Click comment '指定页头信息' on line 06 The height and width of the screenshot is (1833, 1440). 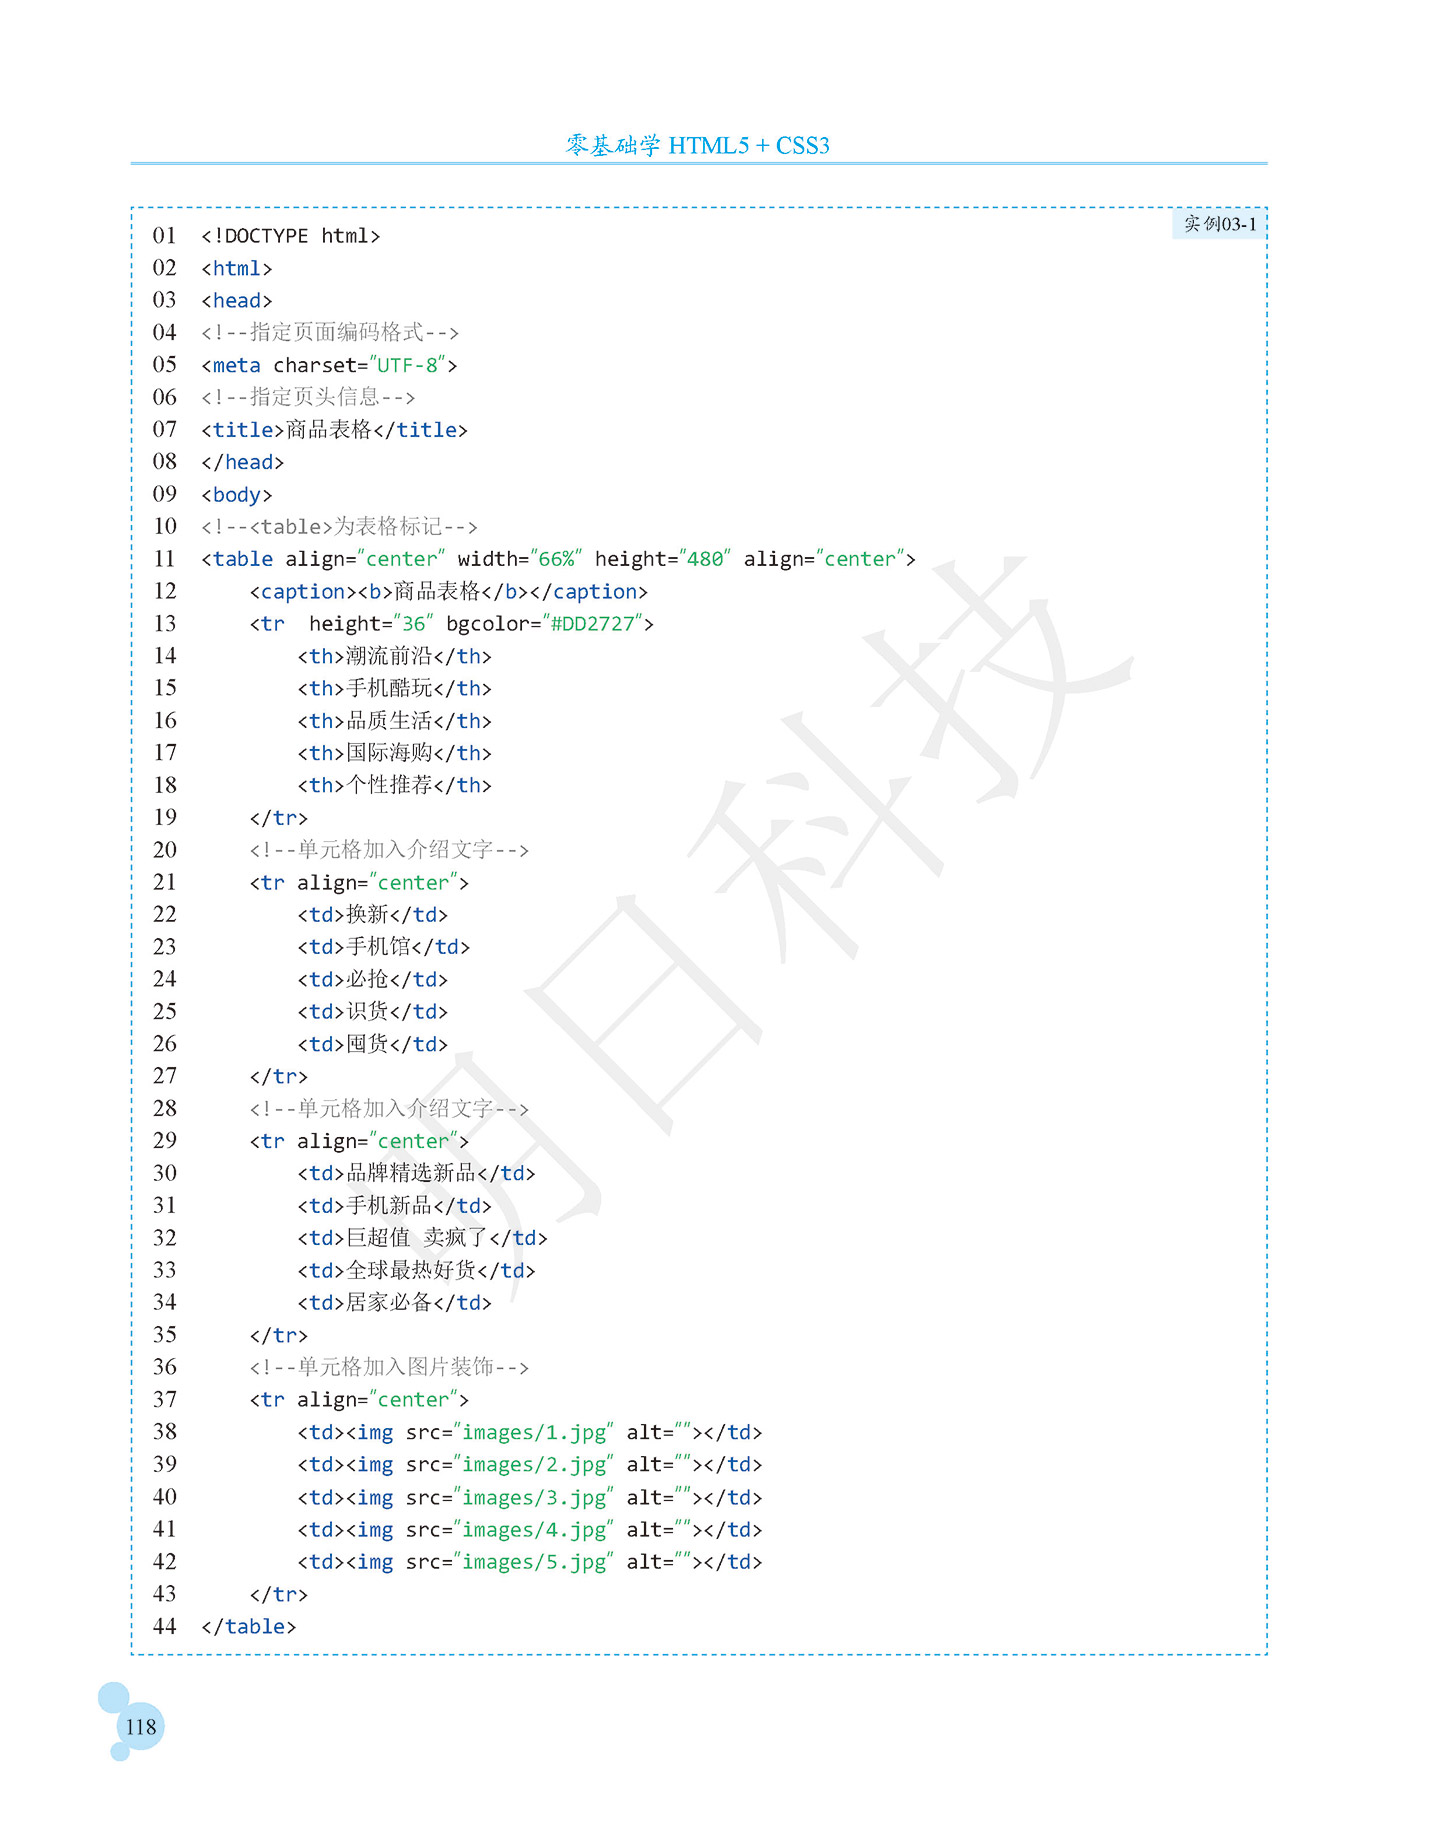[308, 397]
